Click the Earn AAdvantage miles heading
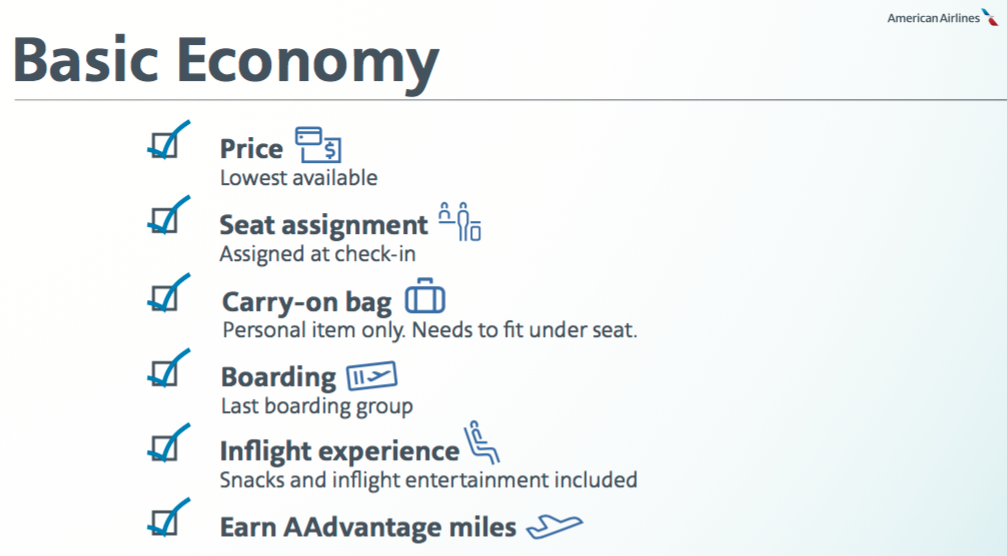 coord(368,527)
